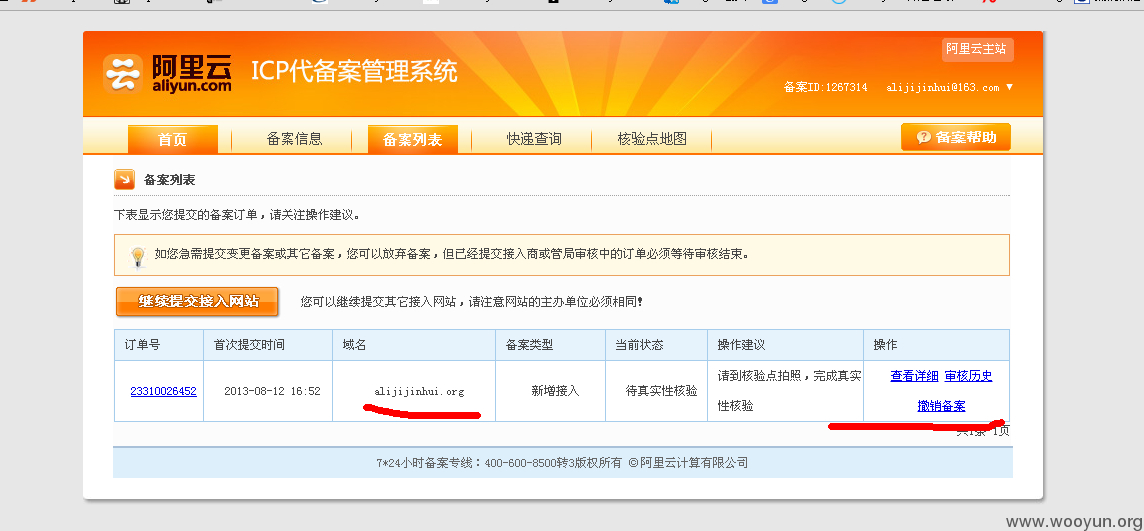Click the 备案ID:1267314 text
Image resolution: width=1144 pixels, height=531 pixels.
[825, 88]
